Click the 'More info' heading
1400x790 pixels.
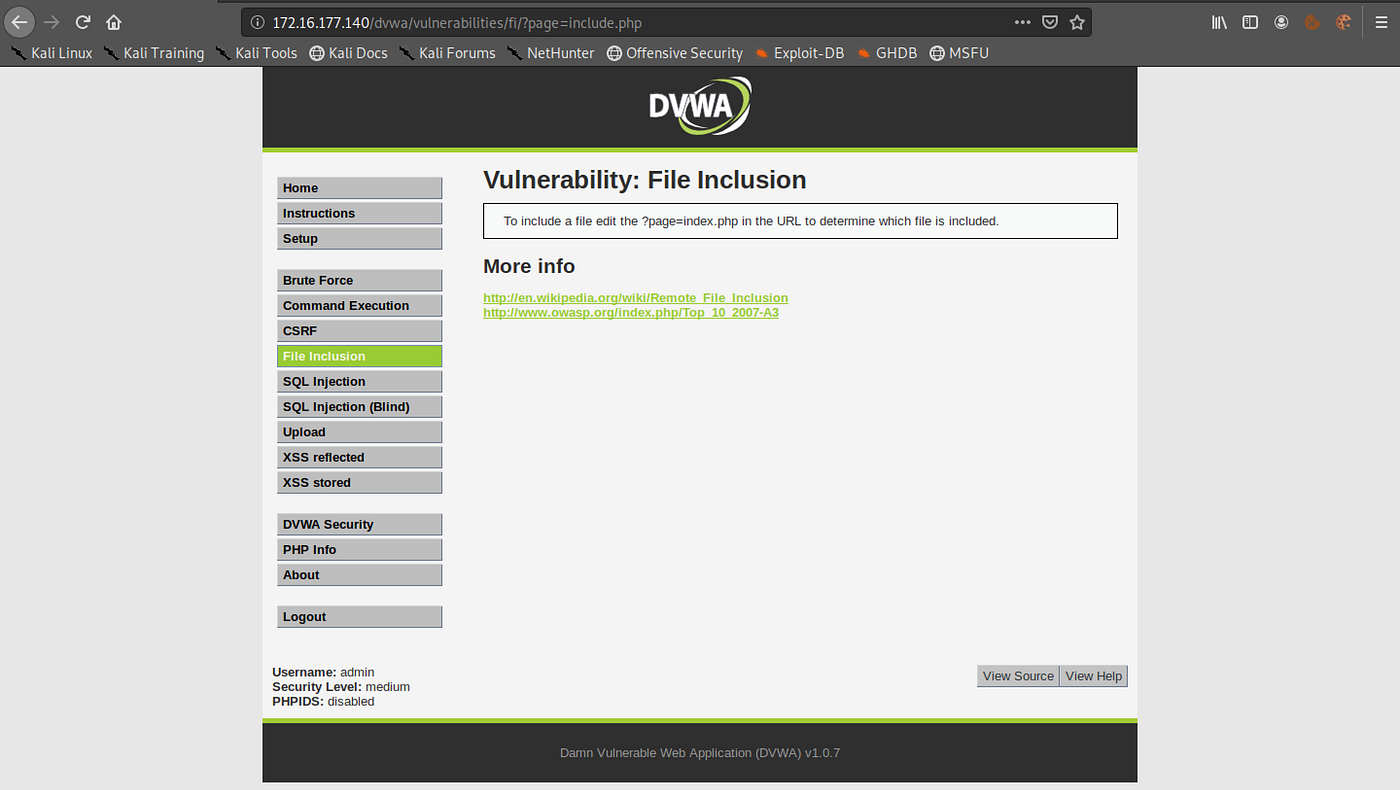click(x=529, y=266)
